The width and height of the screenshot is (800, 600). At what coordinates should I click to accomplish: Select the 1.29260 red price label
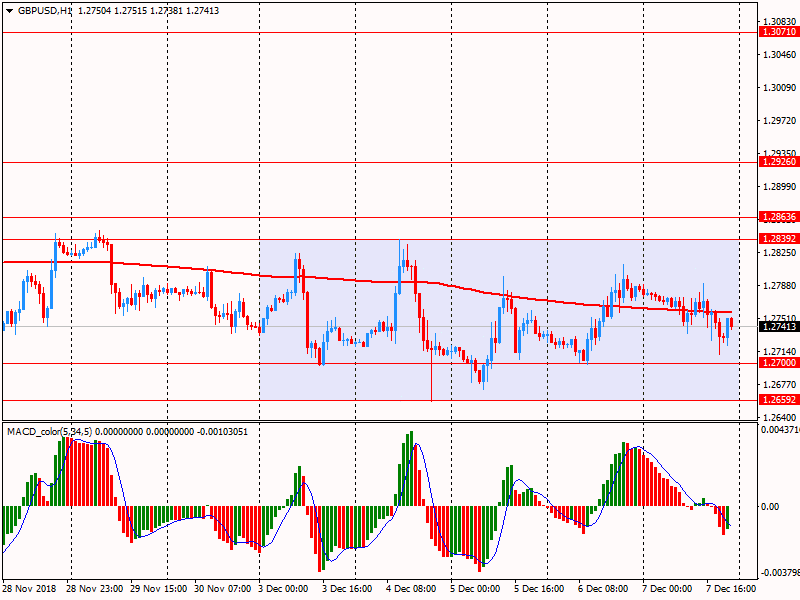[x=779, y=162]
